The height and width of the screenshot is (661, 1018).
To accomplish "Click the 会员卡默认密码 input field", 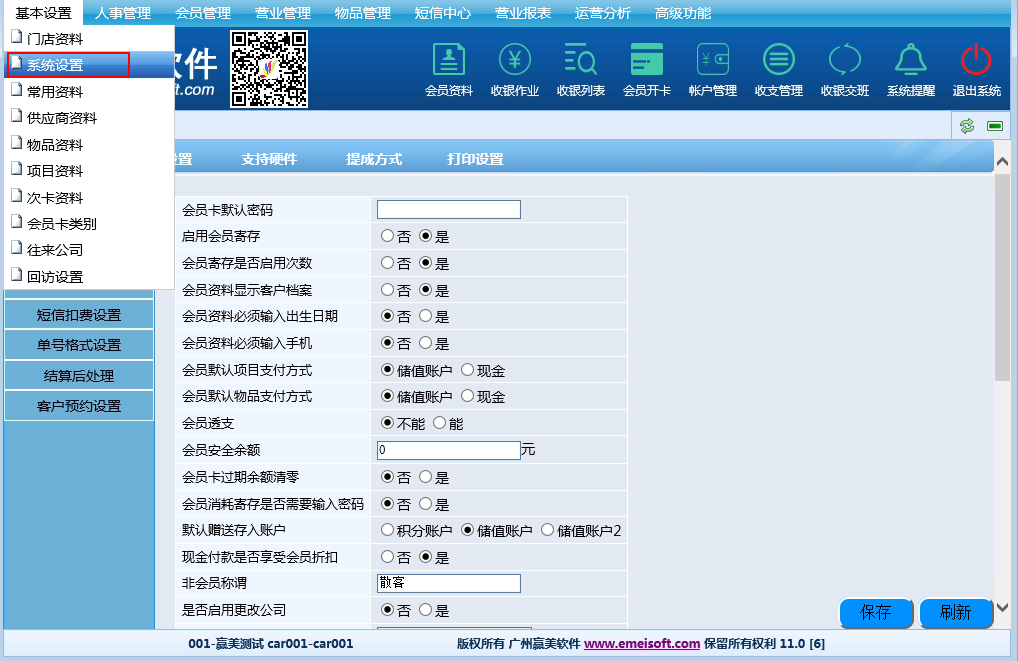I will [x=449, y=210].
